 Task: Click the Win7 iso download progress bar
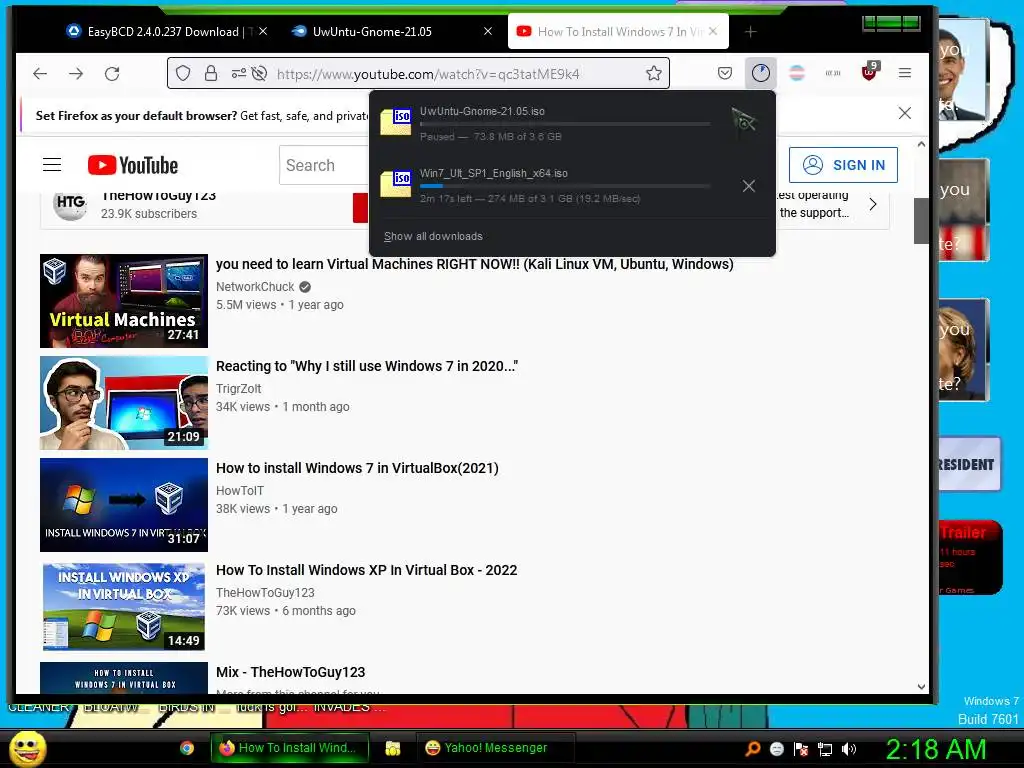point(565,186)
